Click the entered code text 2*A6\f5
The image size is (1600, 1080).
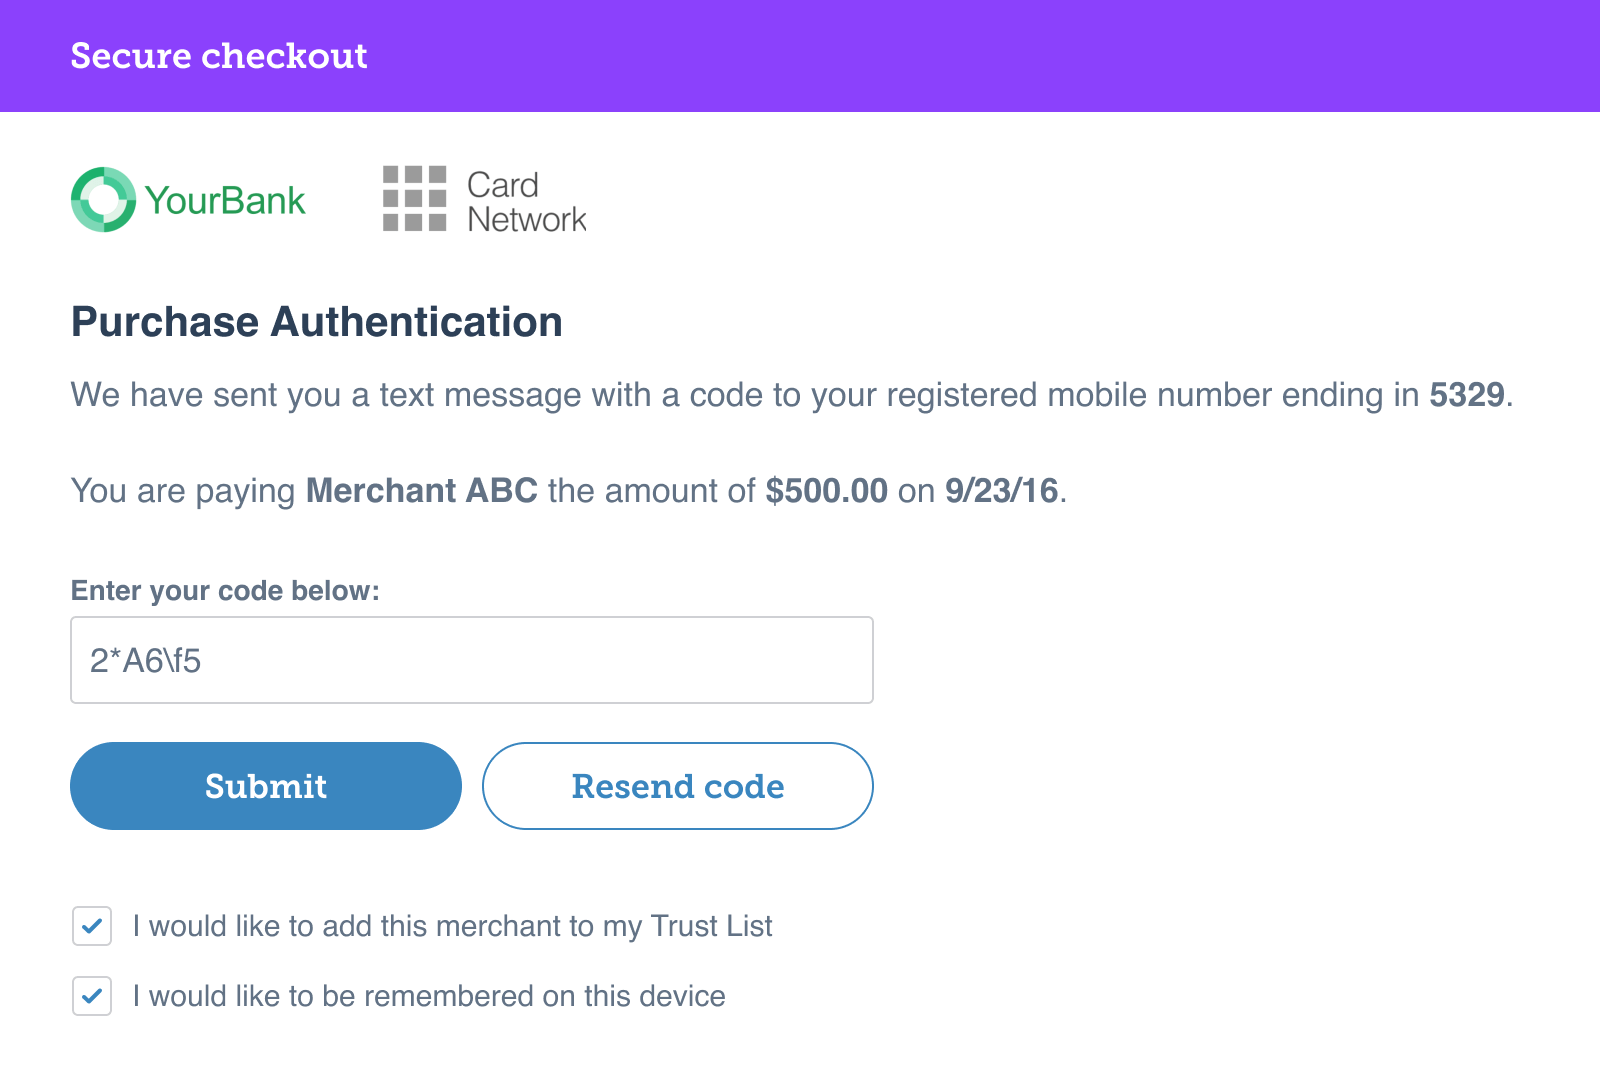[x=146, y=660]
